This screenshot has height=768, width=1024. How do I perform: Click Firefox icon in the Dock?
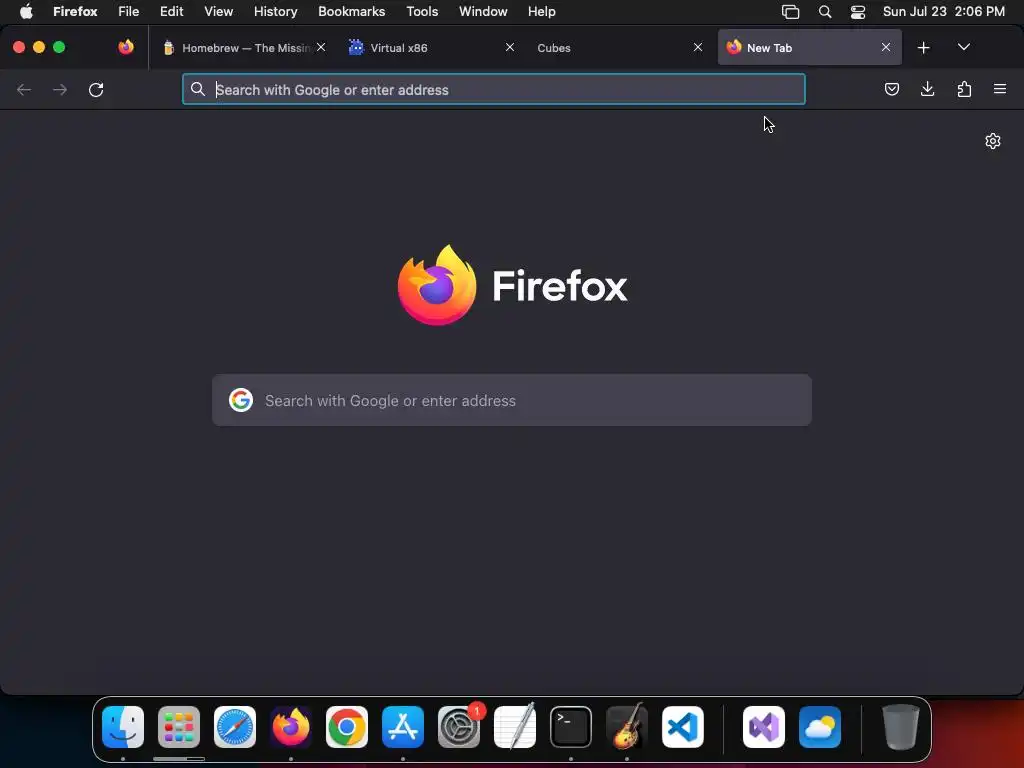(291, 727)
